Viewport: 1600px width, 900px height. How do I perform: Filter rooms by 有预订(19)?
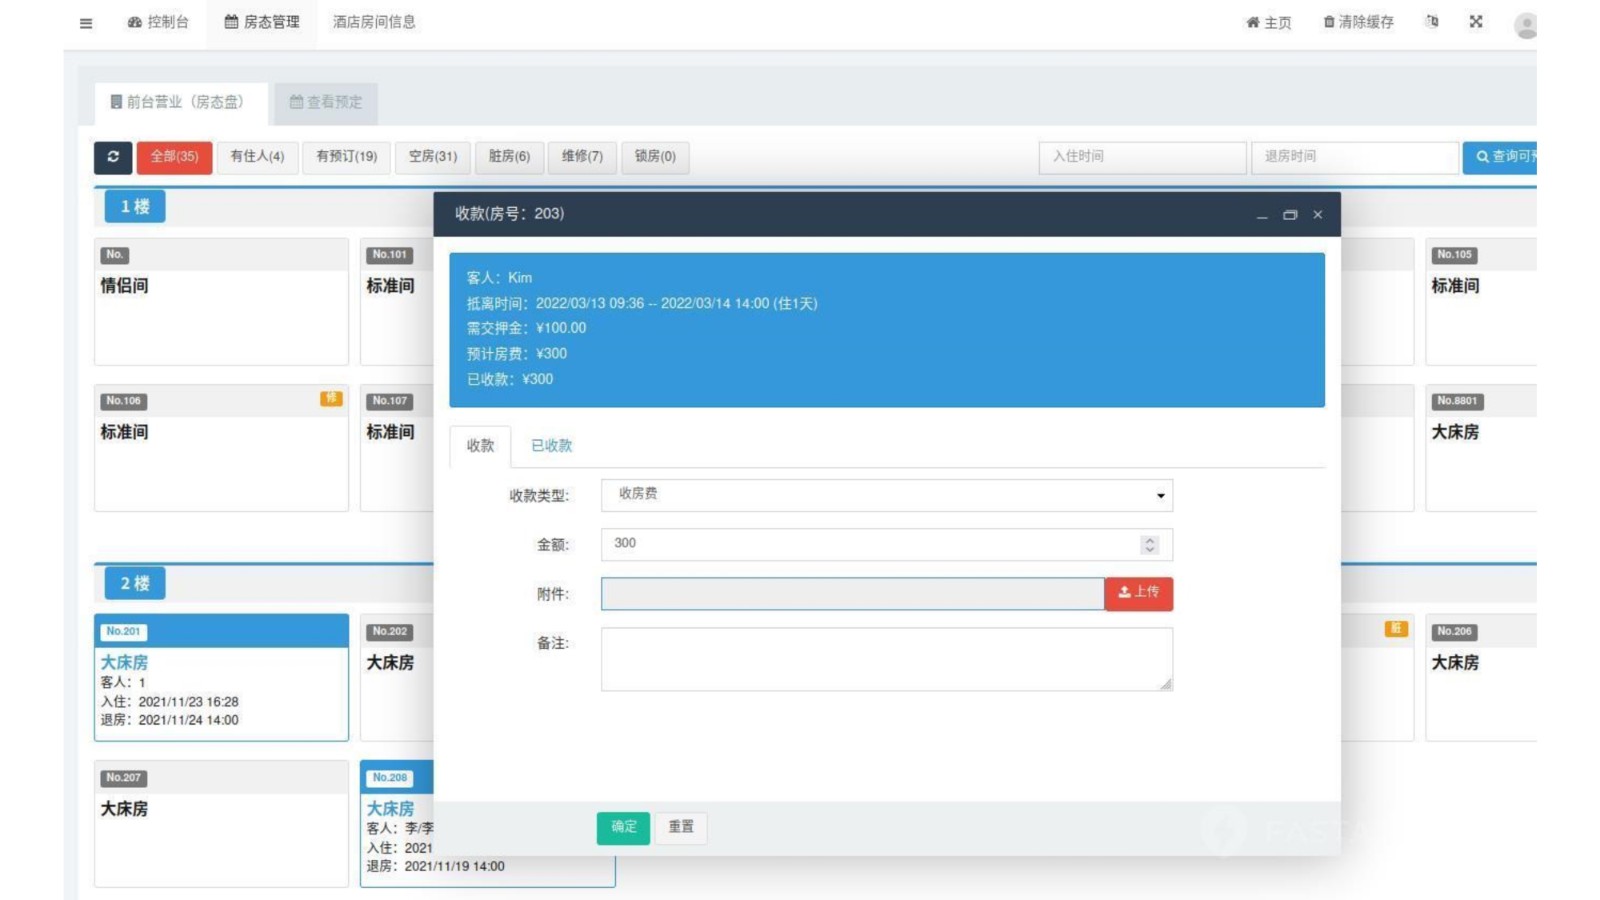pos(346,157)
